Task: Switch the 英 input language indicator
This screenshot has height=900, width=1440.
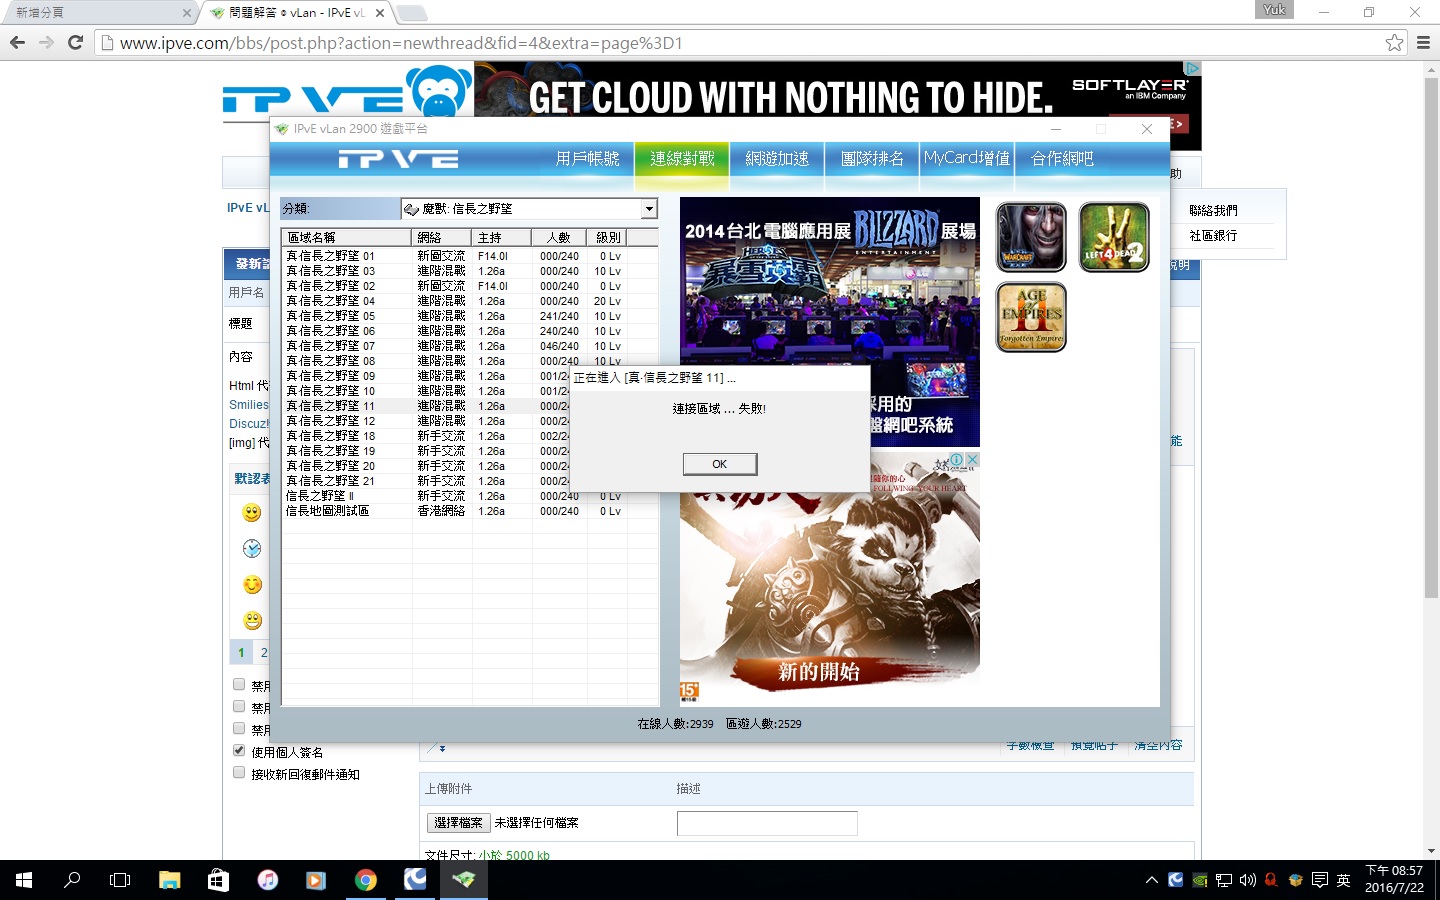Action: (1344, 881)
